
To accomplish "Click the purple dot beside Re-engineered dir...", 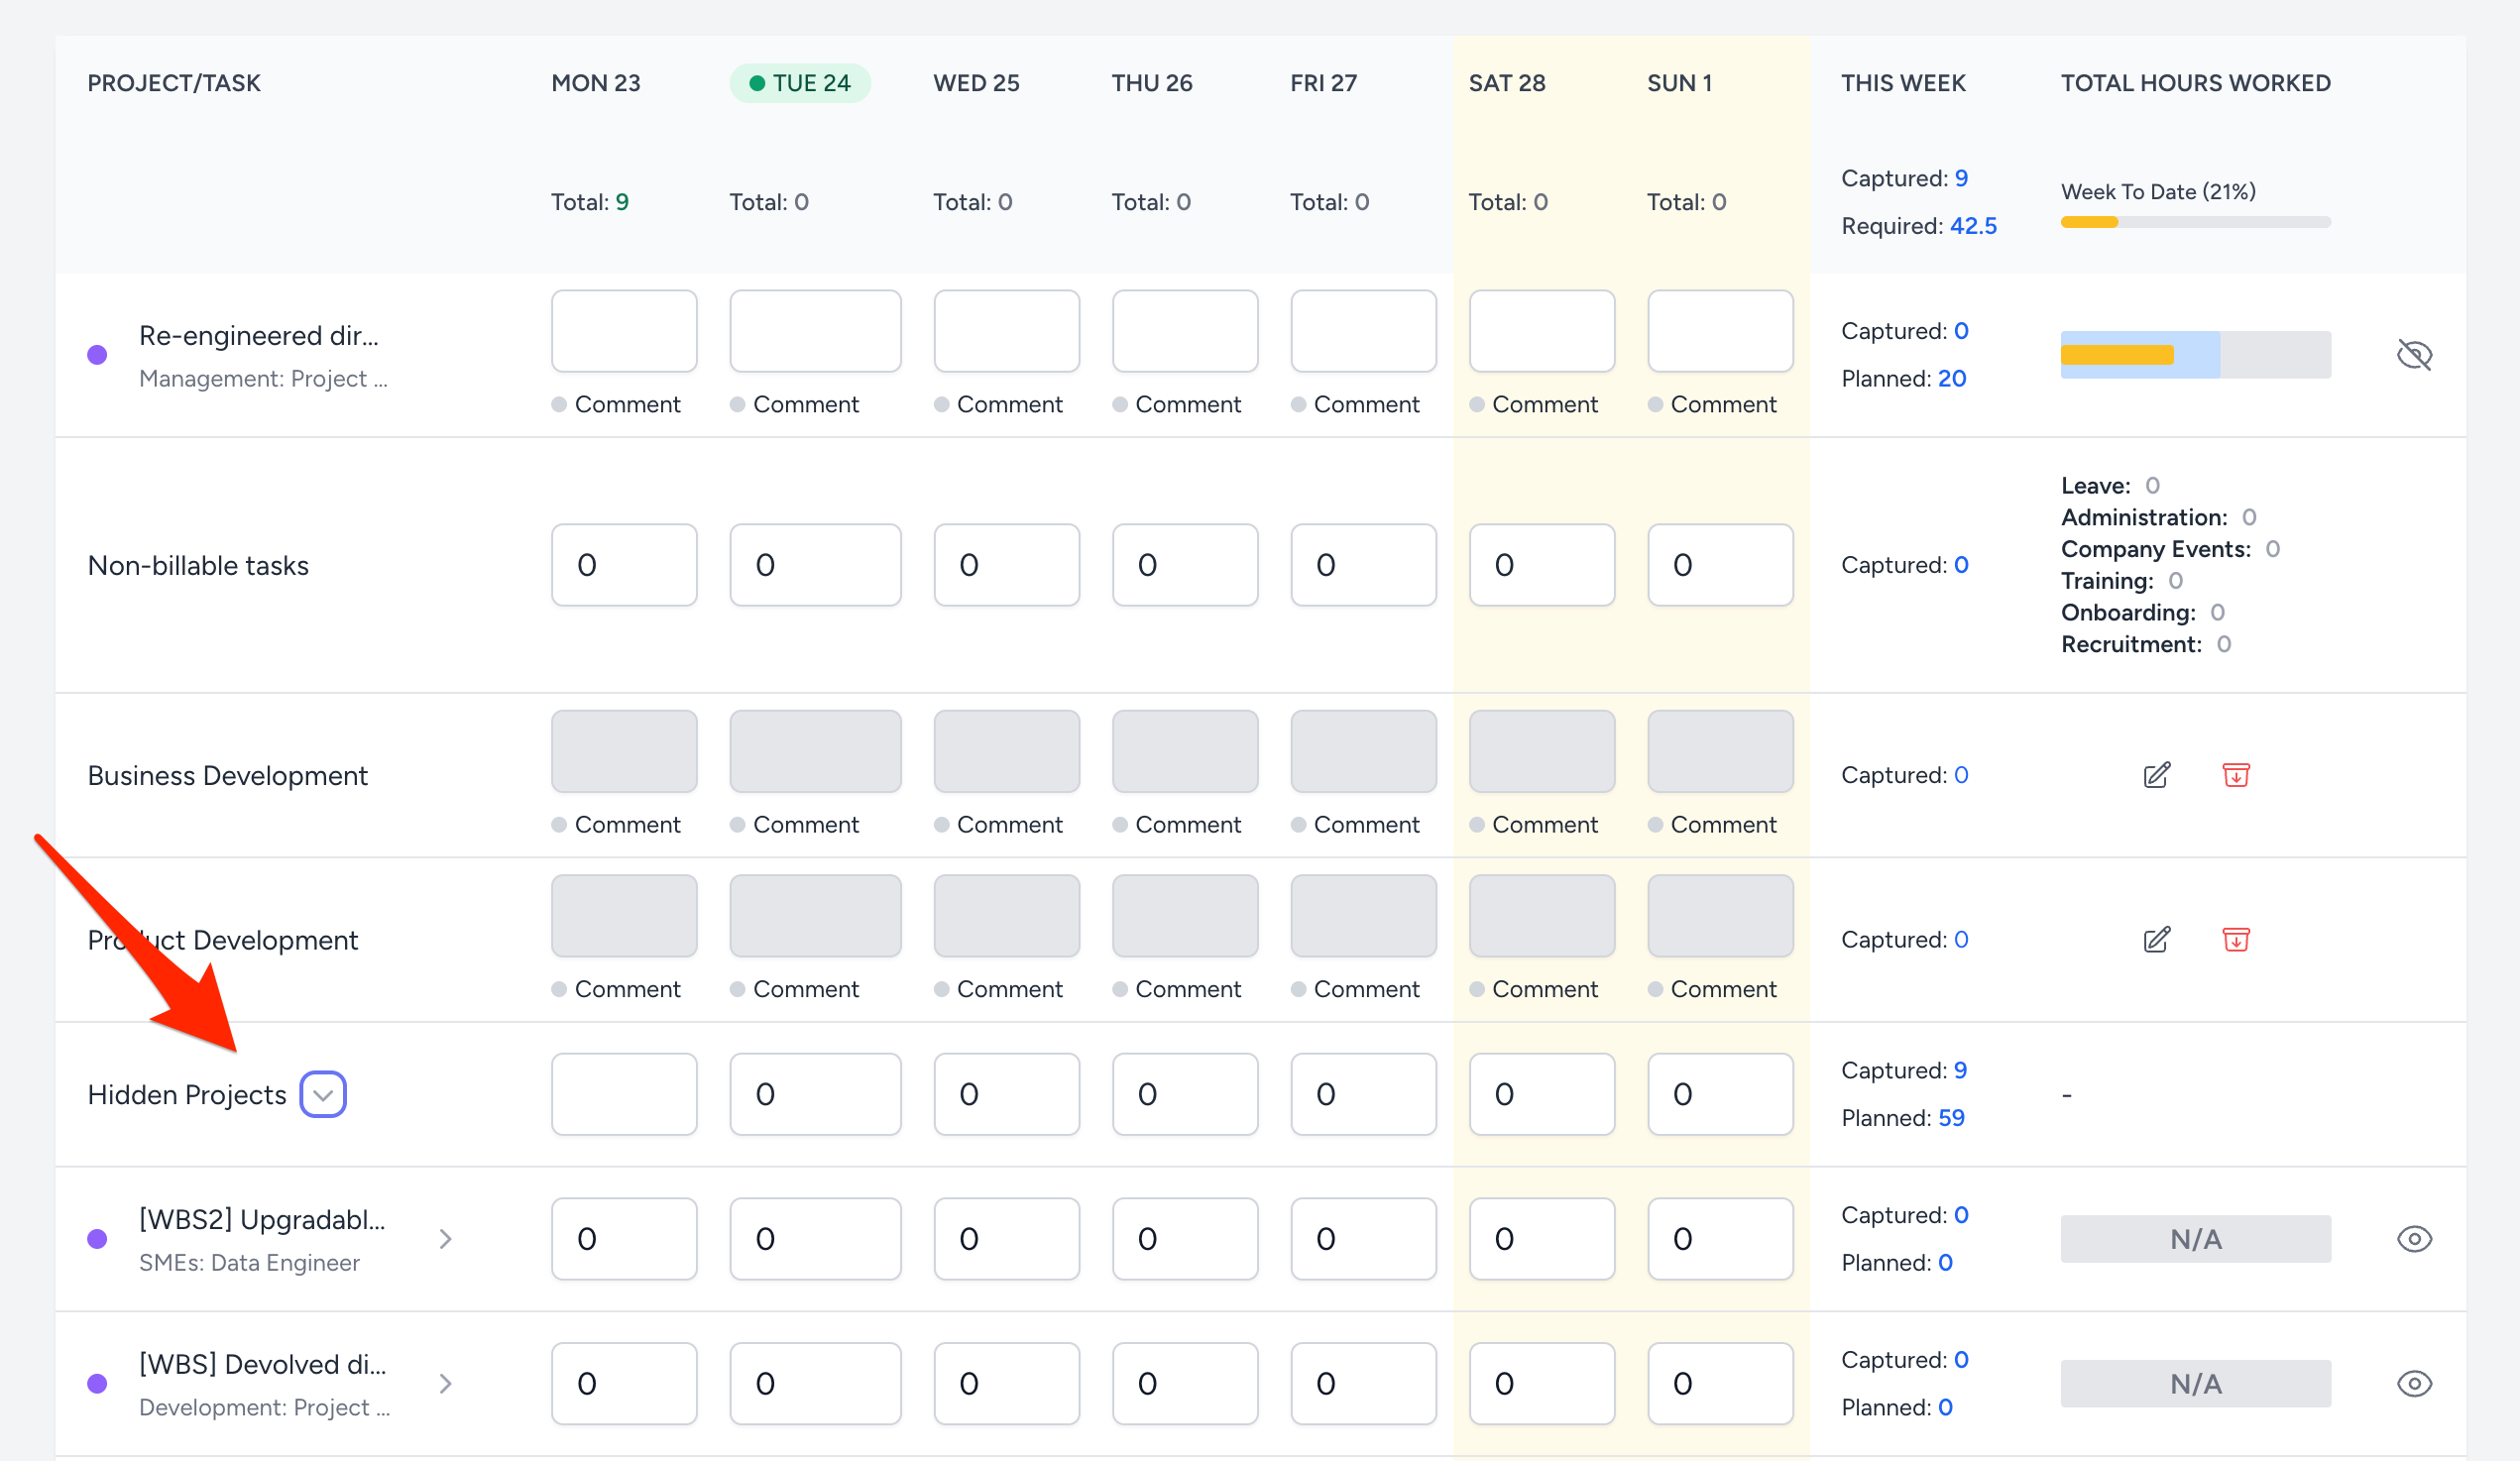I will pos(97,354).
